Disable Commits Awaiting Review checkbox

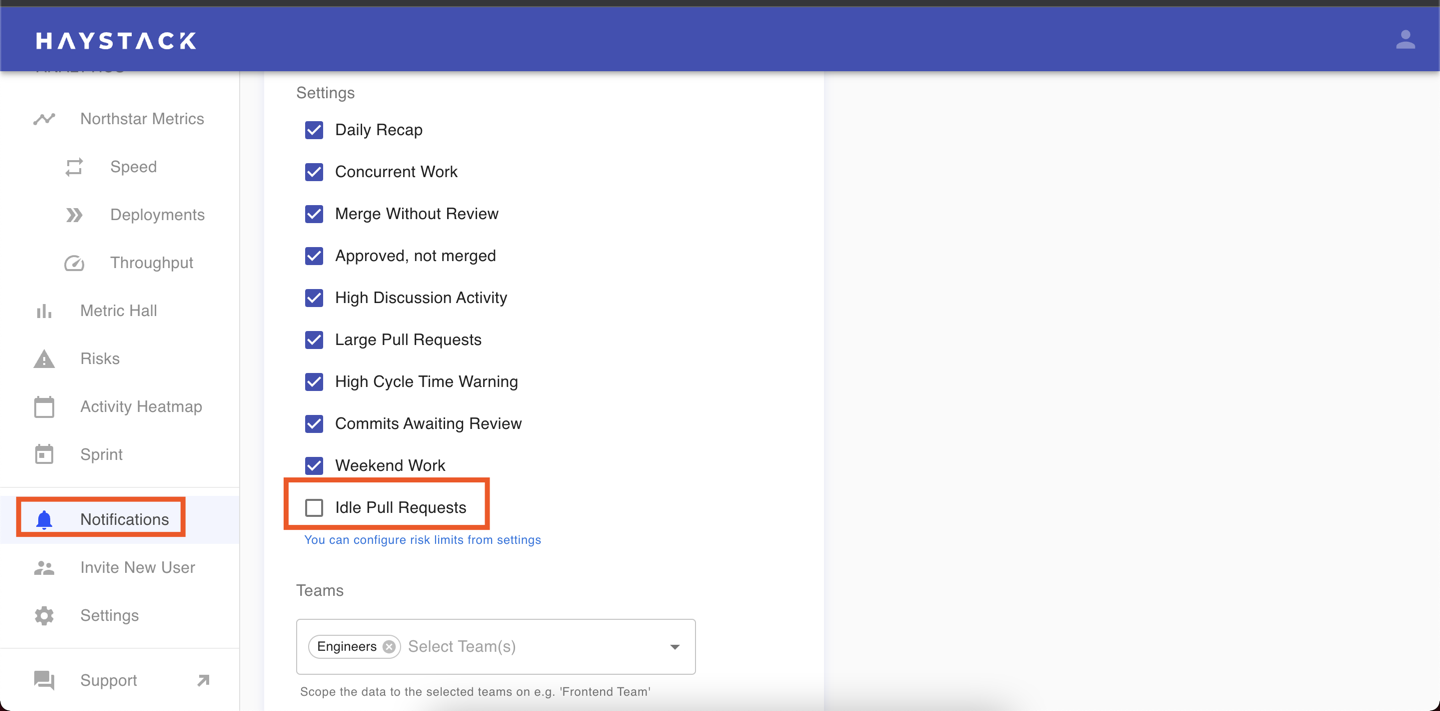pos(314,424)
